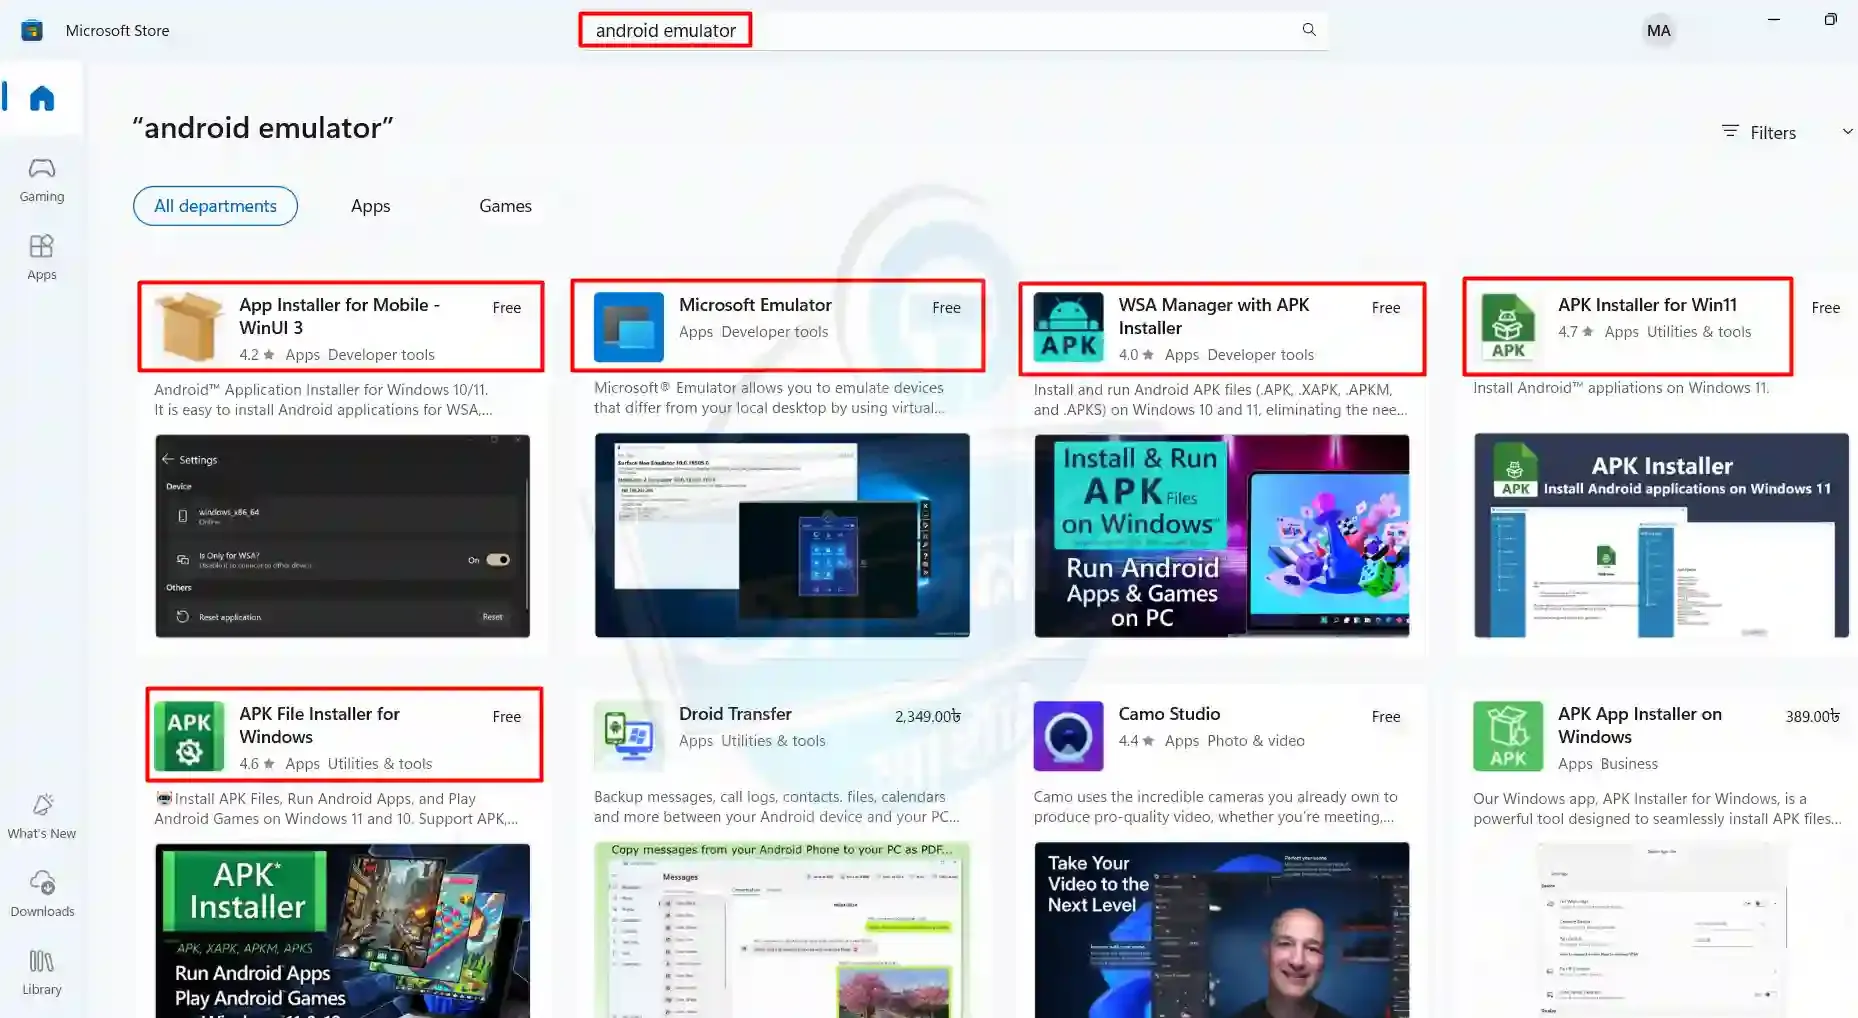Open What's New in the sidebar
The height and width of the screenshot is (1018, 1858).
[42, 816]
